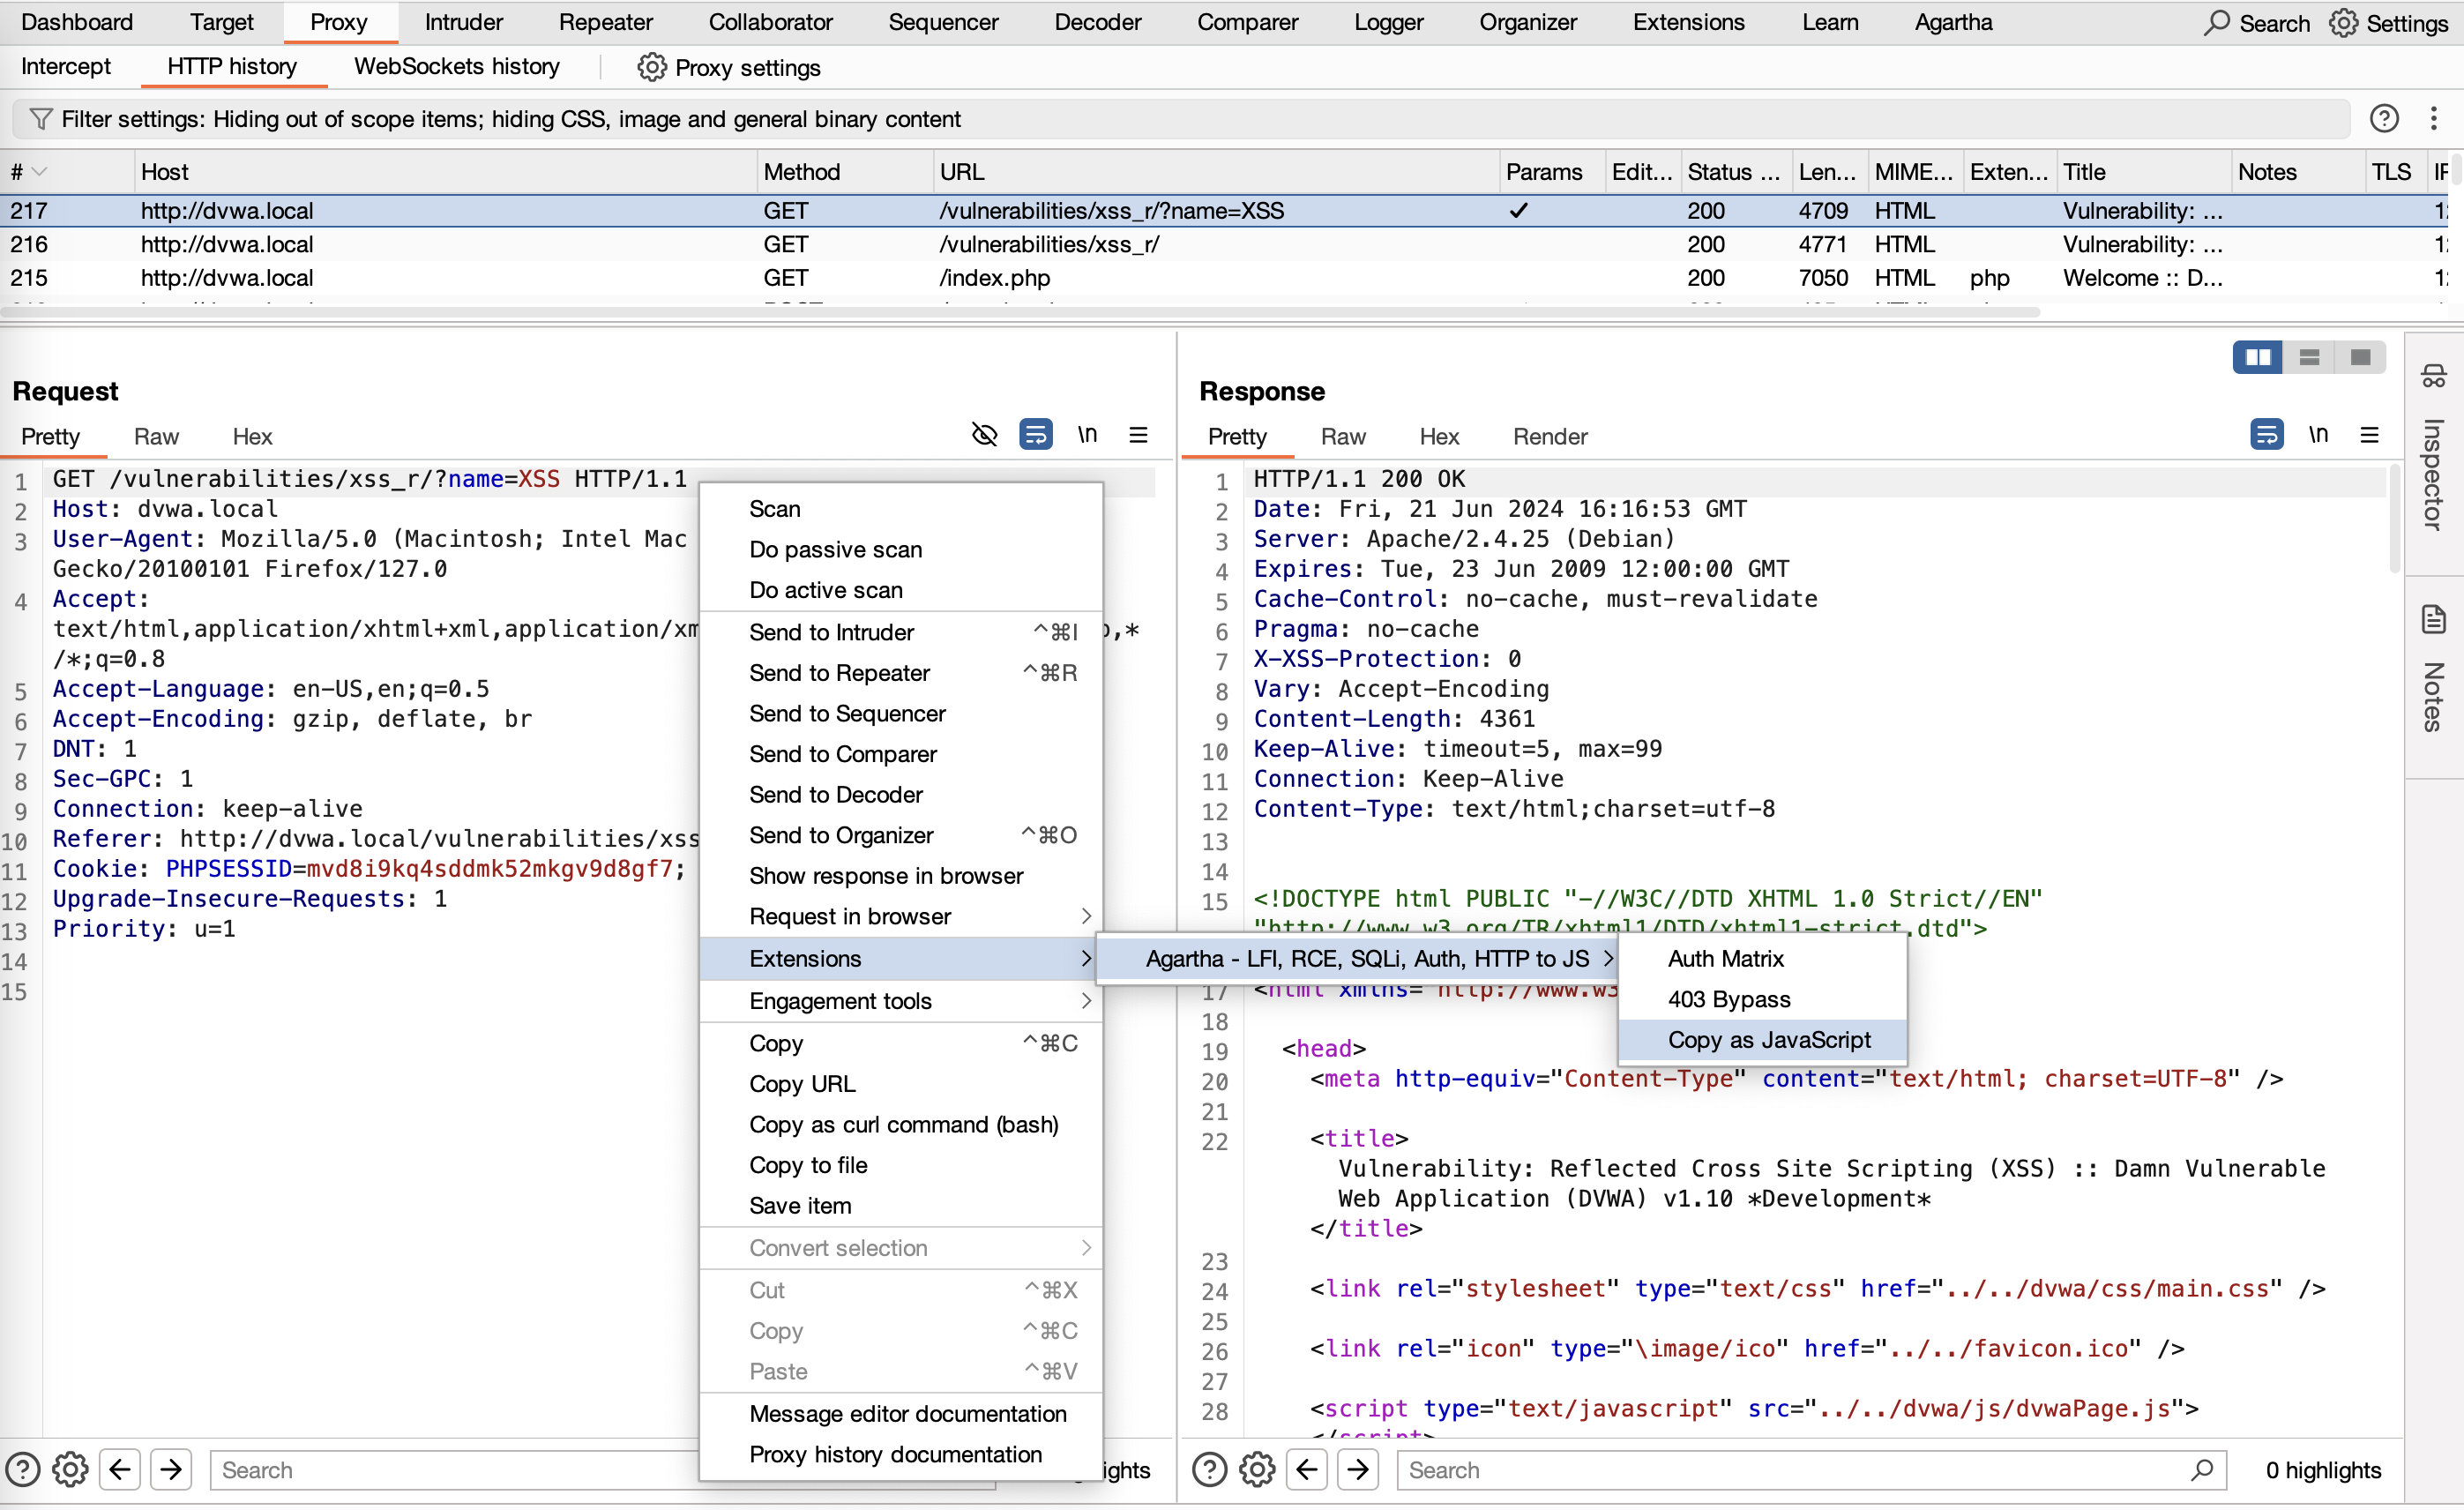Sort by # column dropdown arrow

[40, 172]
